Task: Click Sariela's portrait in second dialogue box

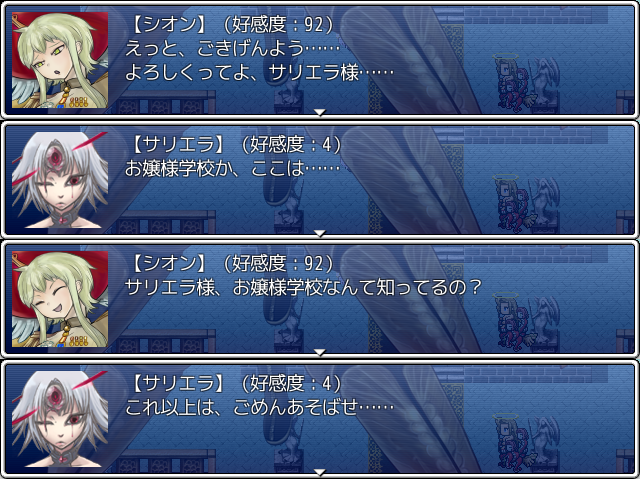Action: tap(60, 180)
